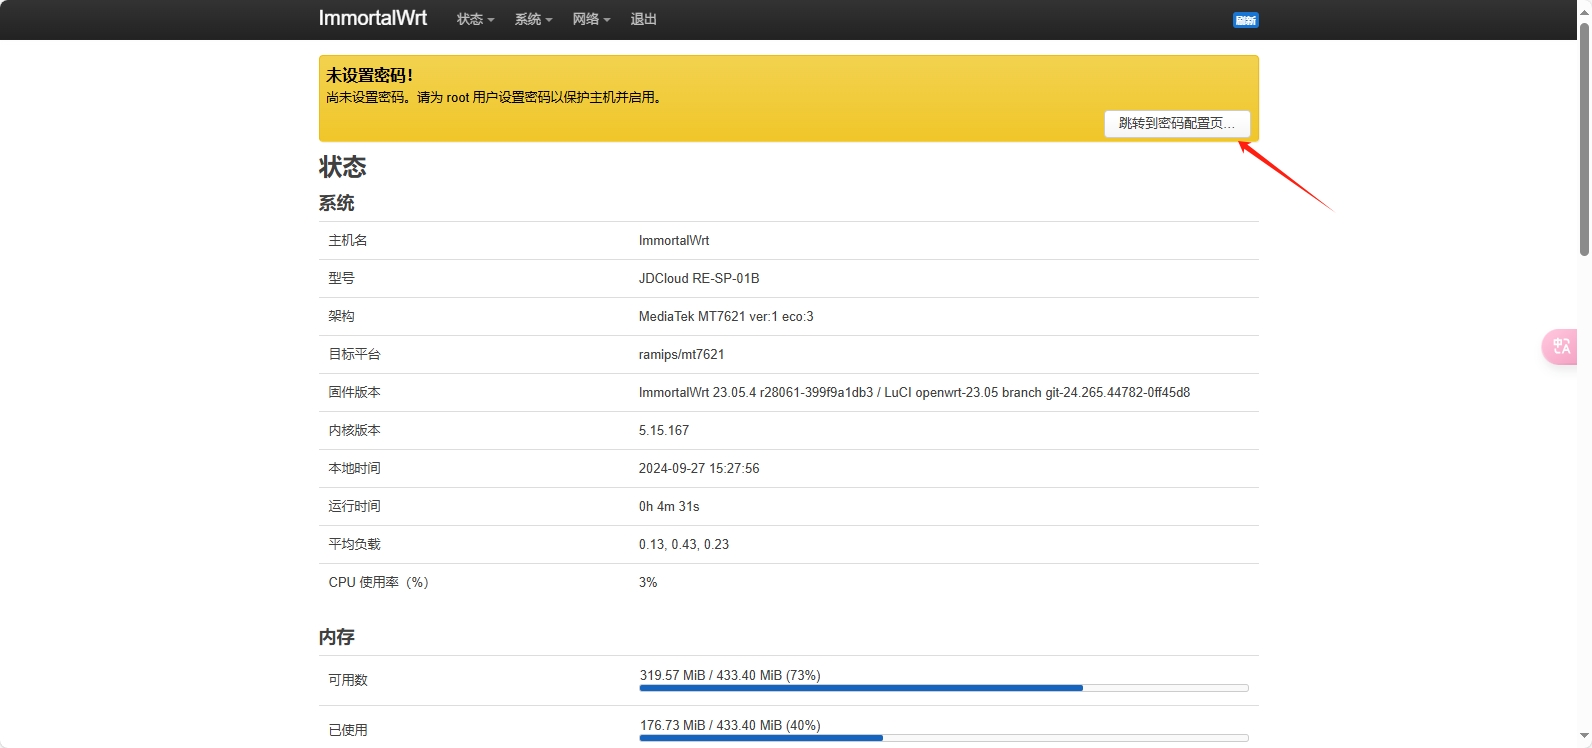
Task: Select the CPU usage value 3%
Action: click(648, 582)
